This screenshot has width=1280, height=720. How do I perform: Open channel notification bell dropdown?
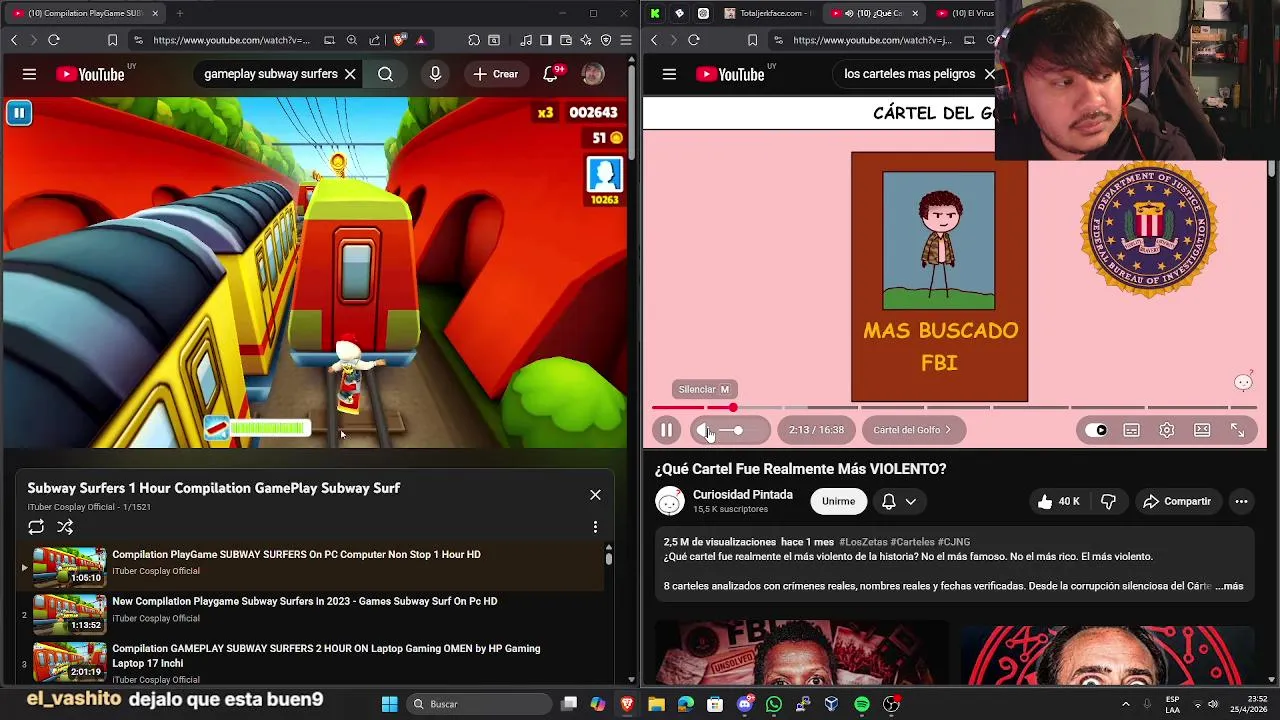[x=899, y=501]
